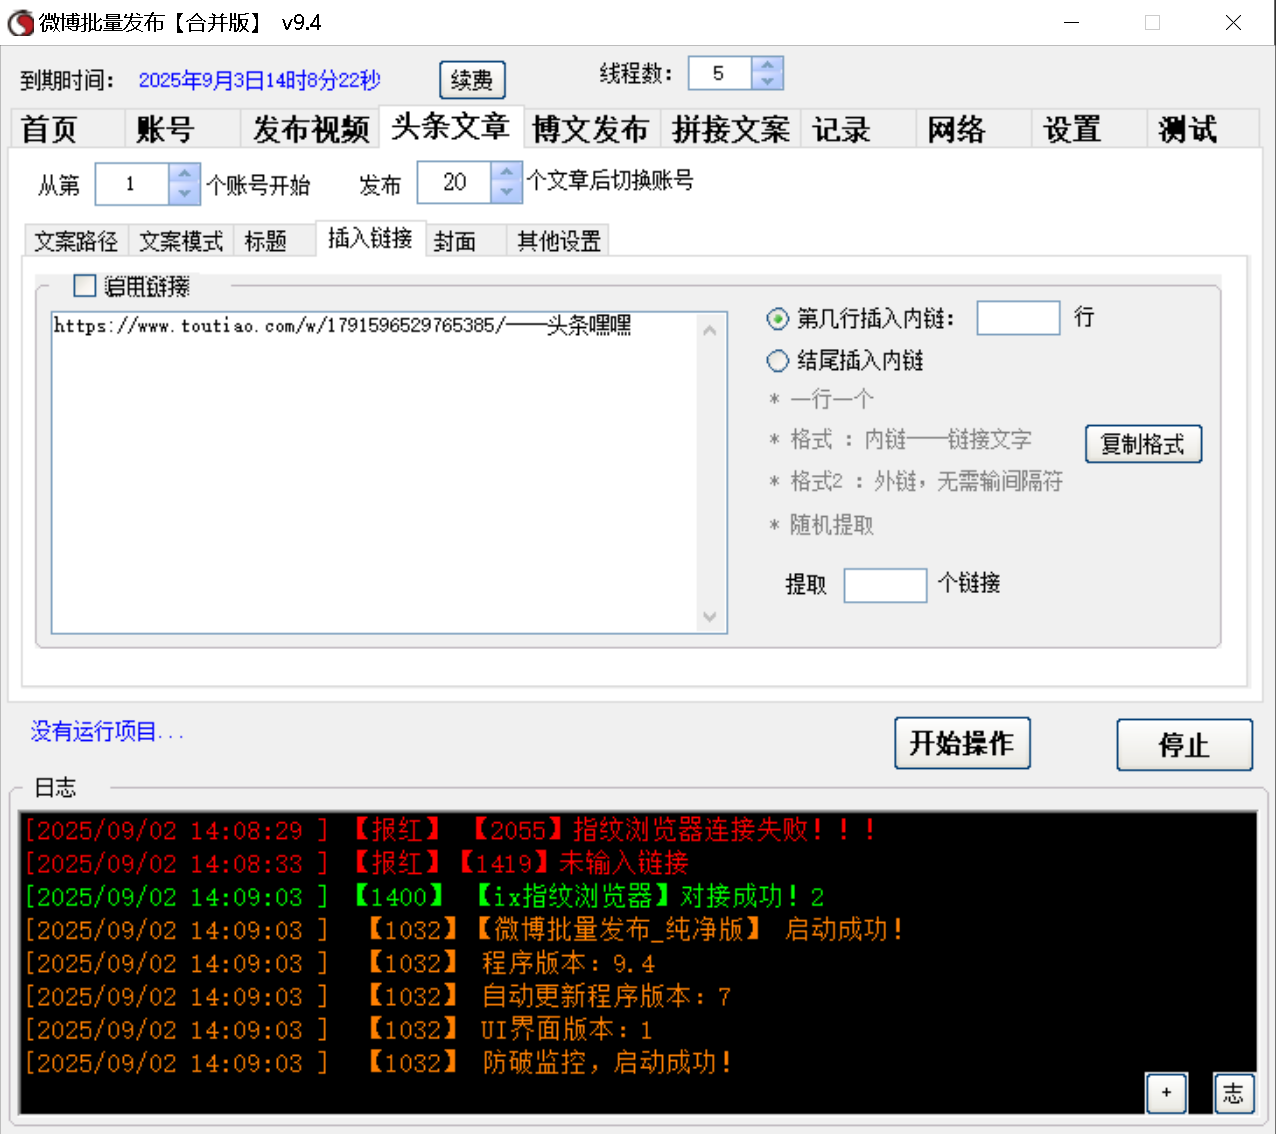This screenshot has width=1276, height=1134.
Task: Click the 复制格式 button
Action: click(1143, 444)
